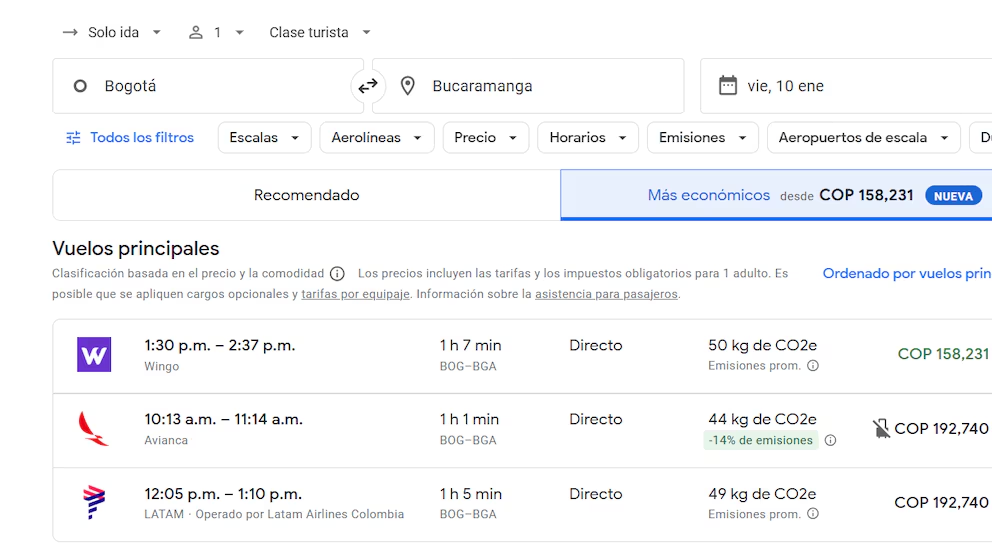Select the Más económicos tab
This screenshot has width=992, height=558.
click(x=775, y=195)
